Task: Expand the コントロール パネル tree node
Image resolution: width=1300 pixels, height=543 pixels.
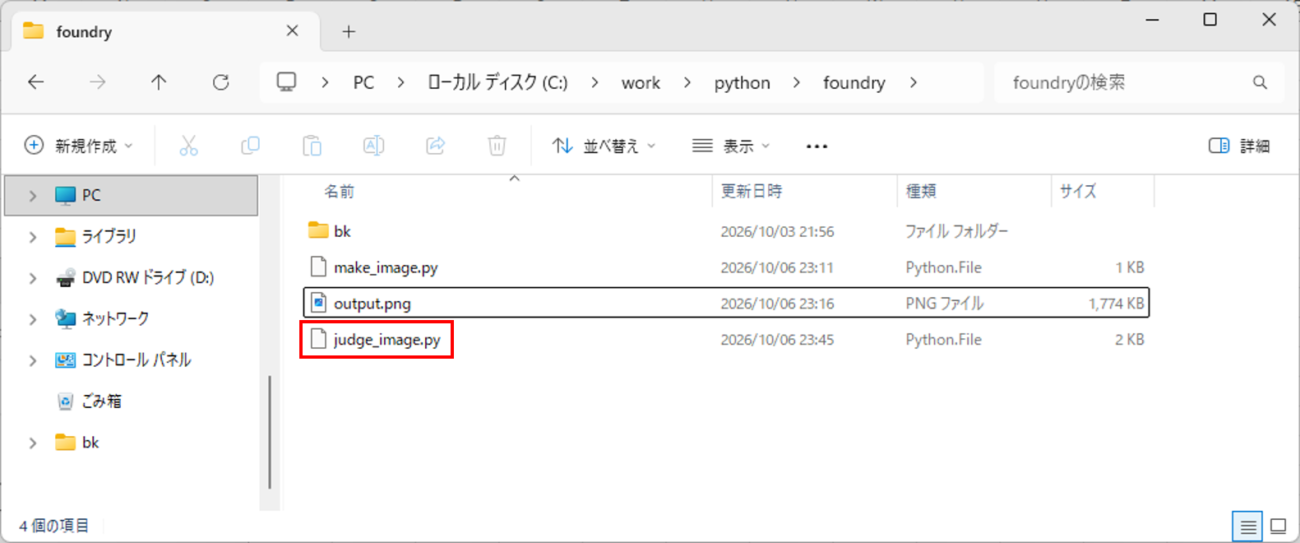Action: (33, 360)
